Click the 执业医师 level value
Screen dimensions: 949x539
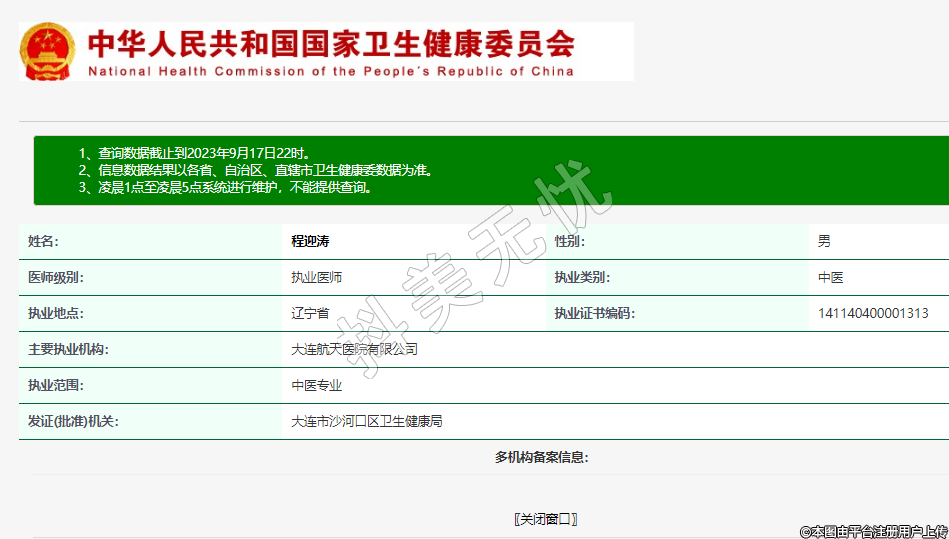316,277
